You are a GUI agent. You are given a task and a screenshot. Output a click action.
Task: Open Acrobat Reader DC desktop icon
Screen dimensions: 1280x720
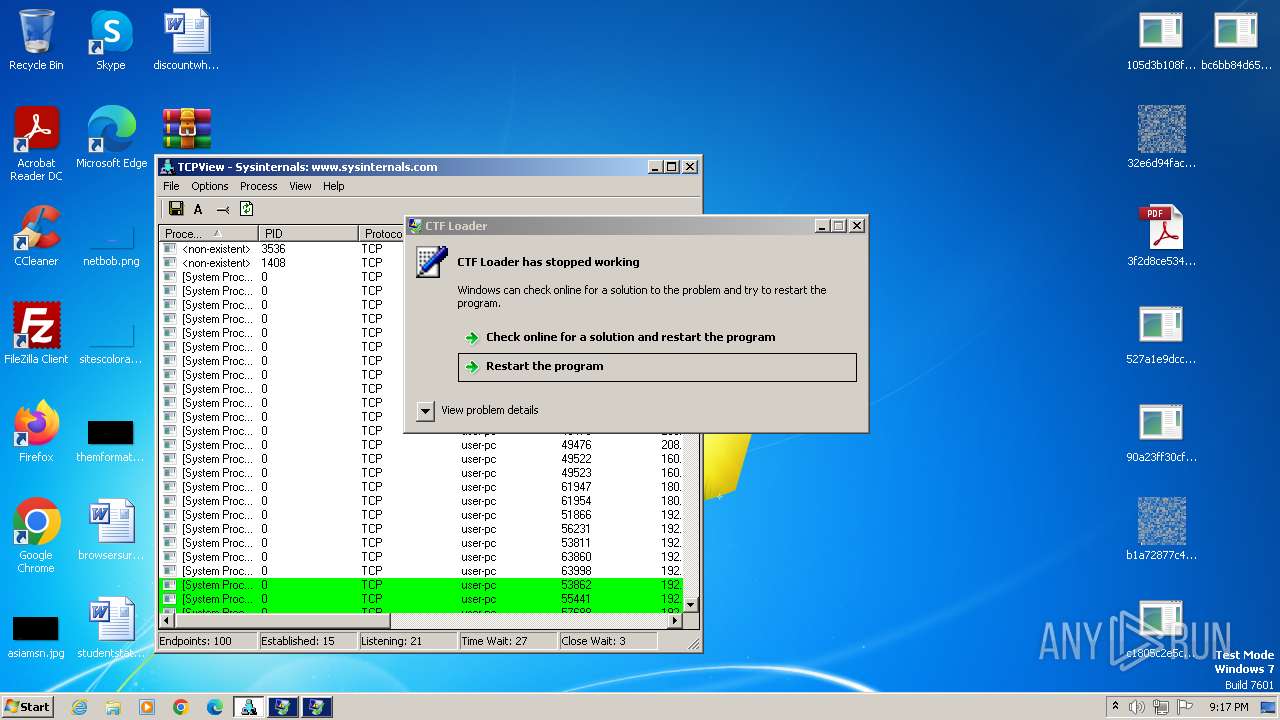pyautogui.click(x=36, y=143)
